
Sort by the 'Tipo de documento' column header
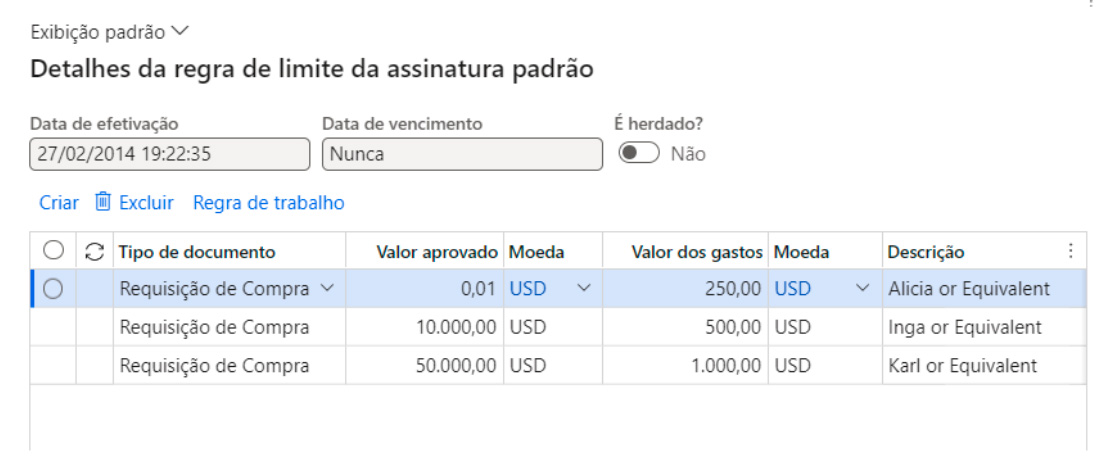[x=198, y=252]
